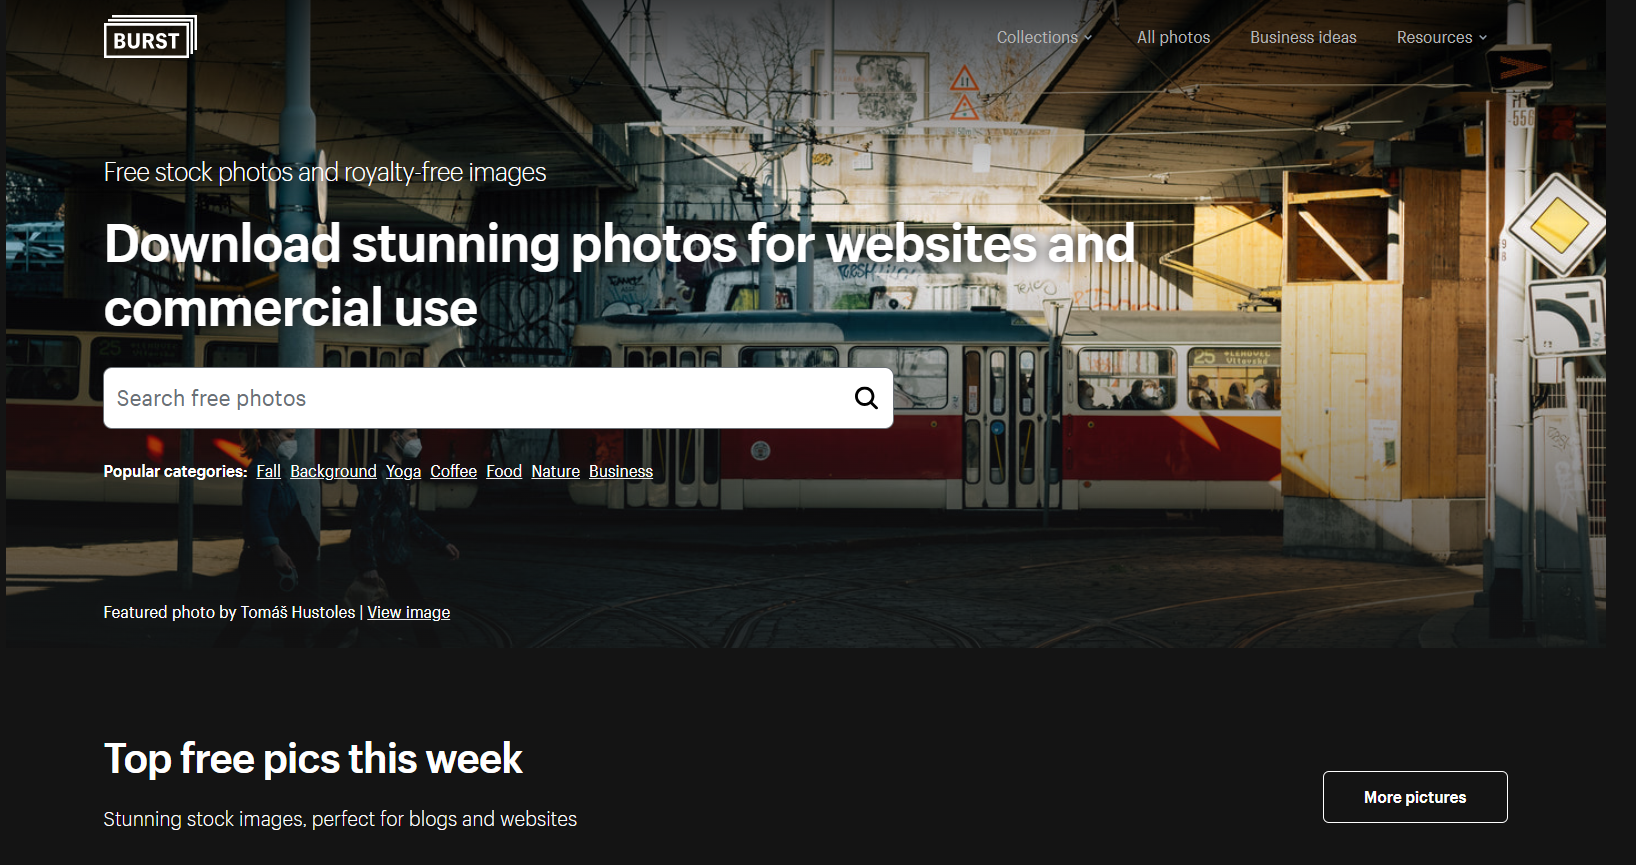Click the magnifying glass search icon
The height and width of the screenshot is (865, 1636).
tap(866, 398)
